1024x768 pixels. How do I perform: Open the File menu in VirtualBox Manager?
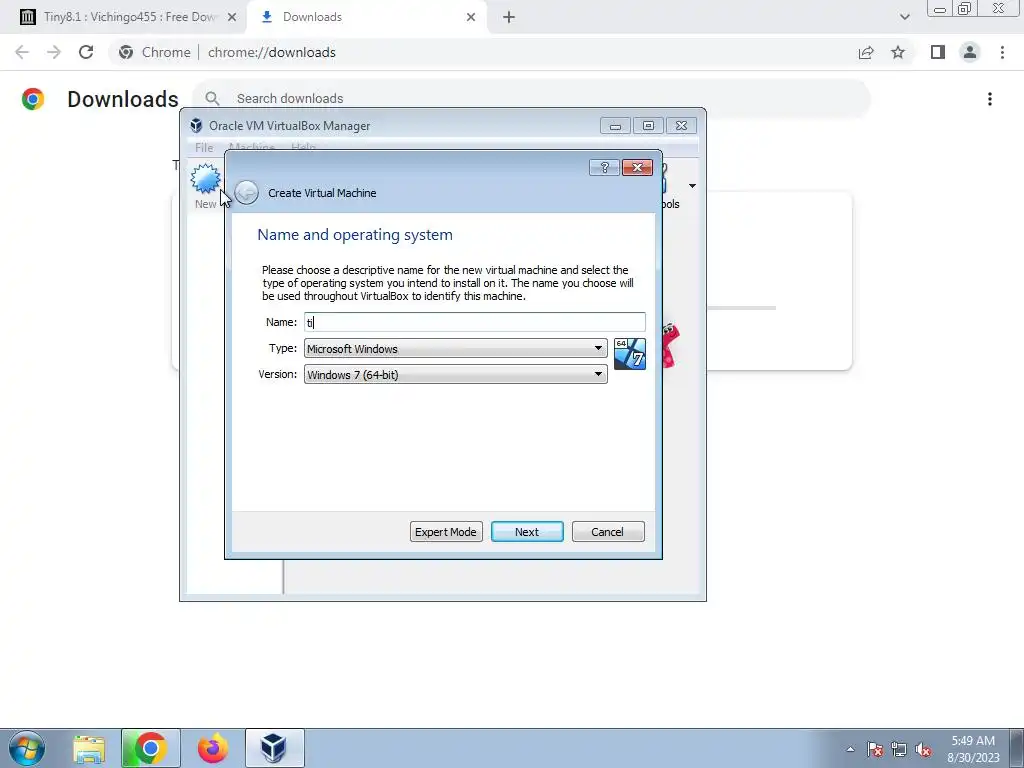pos(204,148)
